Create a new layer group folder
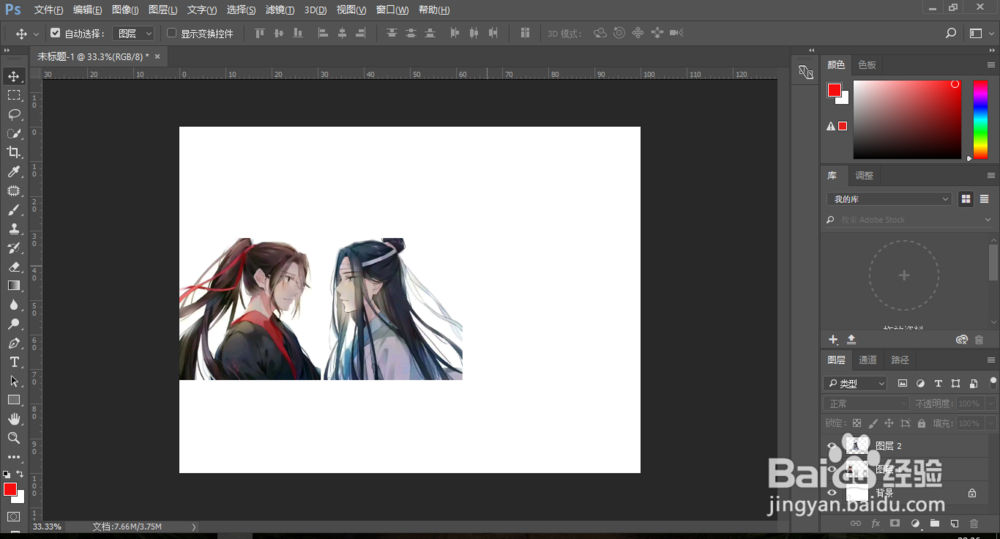The width and height of the screenshot is (1000, 539). tap(934, 524)
